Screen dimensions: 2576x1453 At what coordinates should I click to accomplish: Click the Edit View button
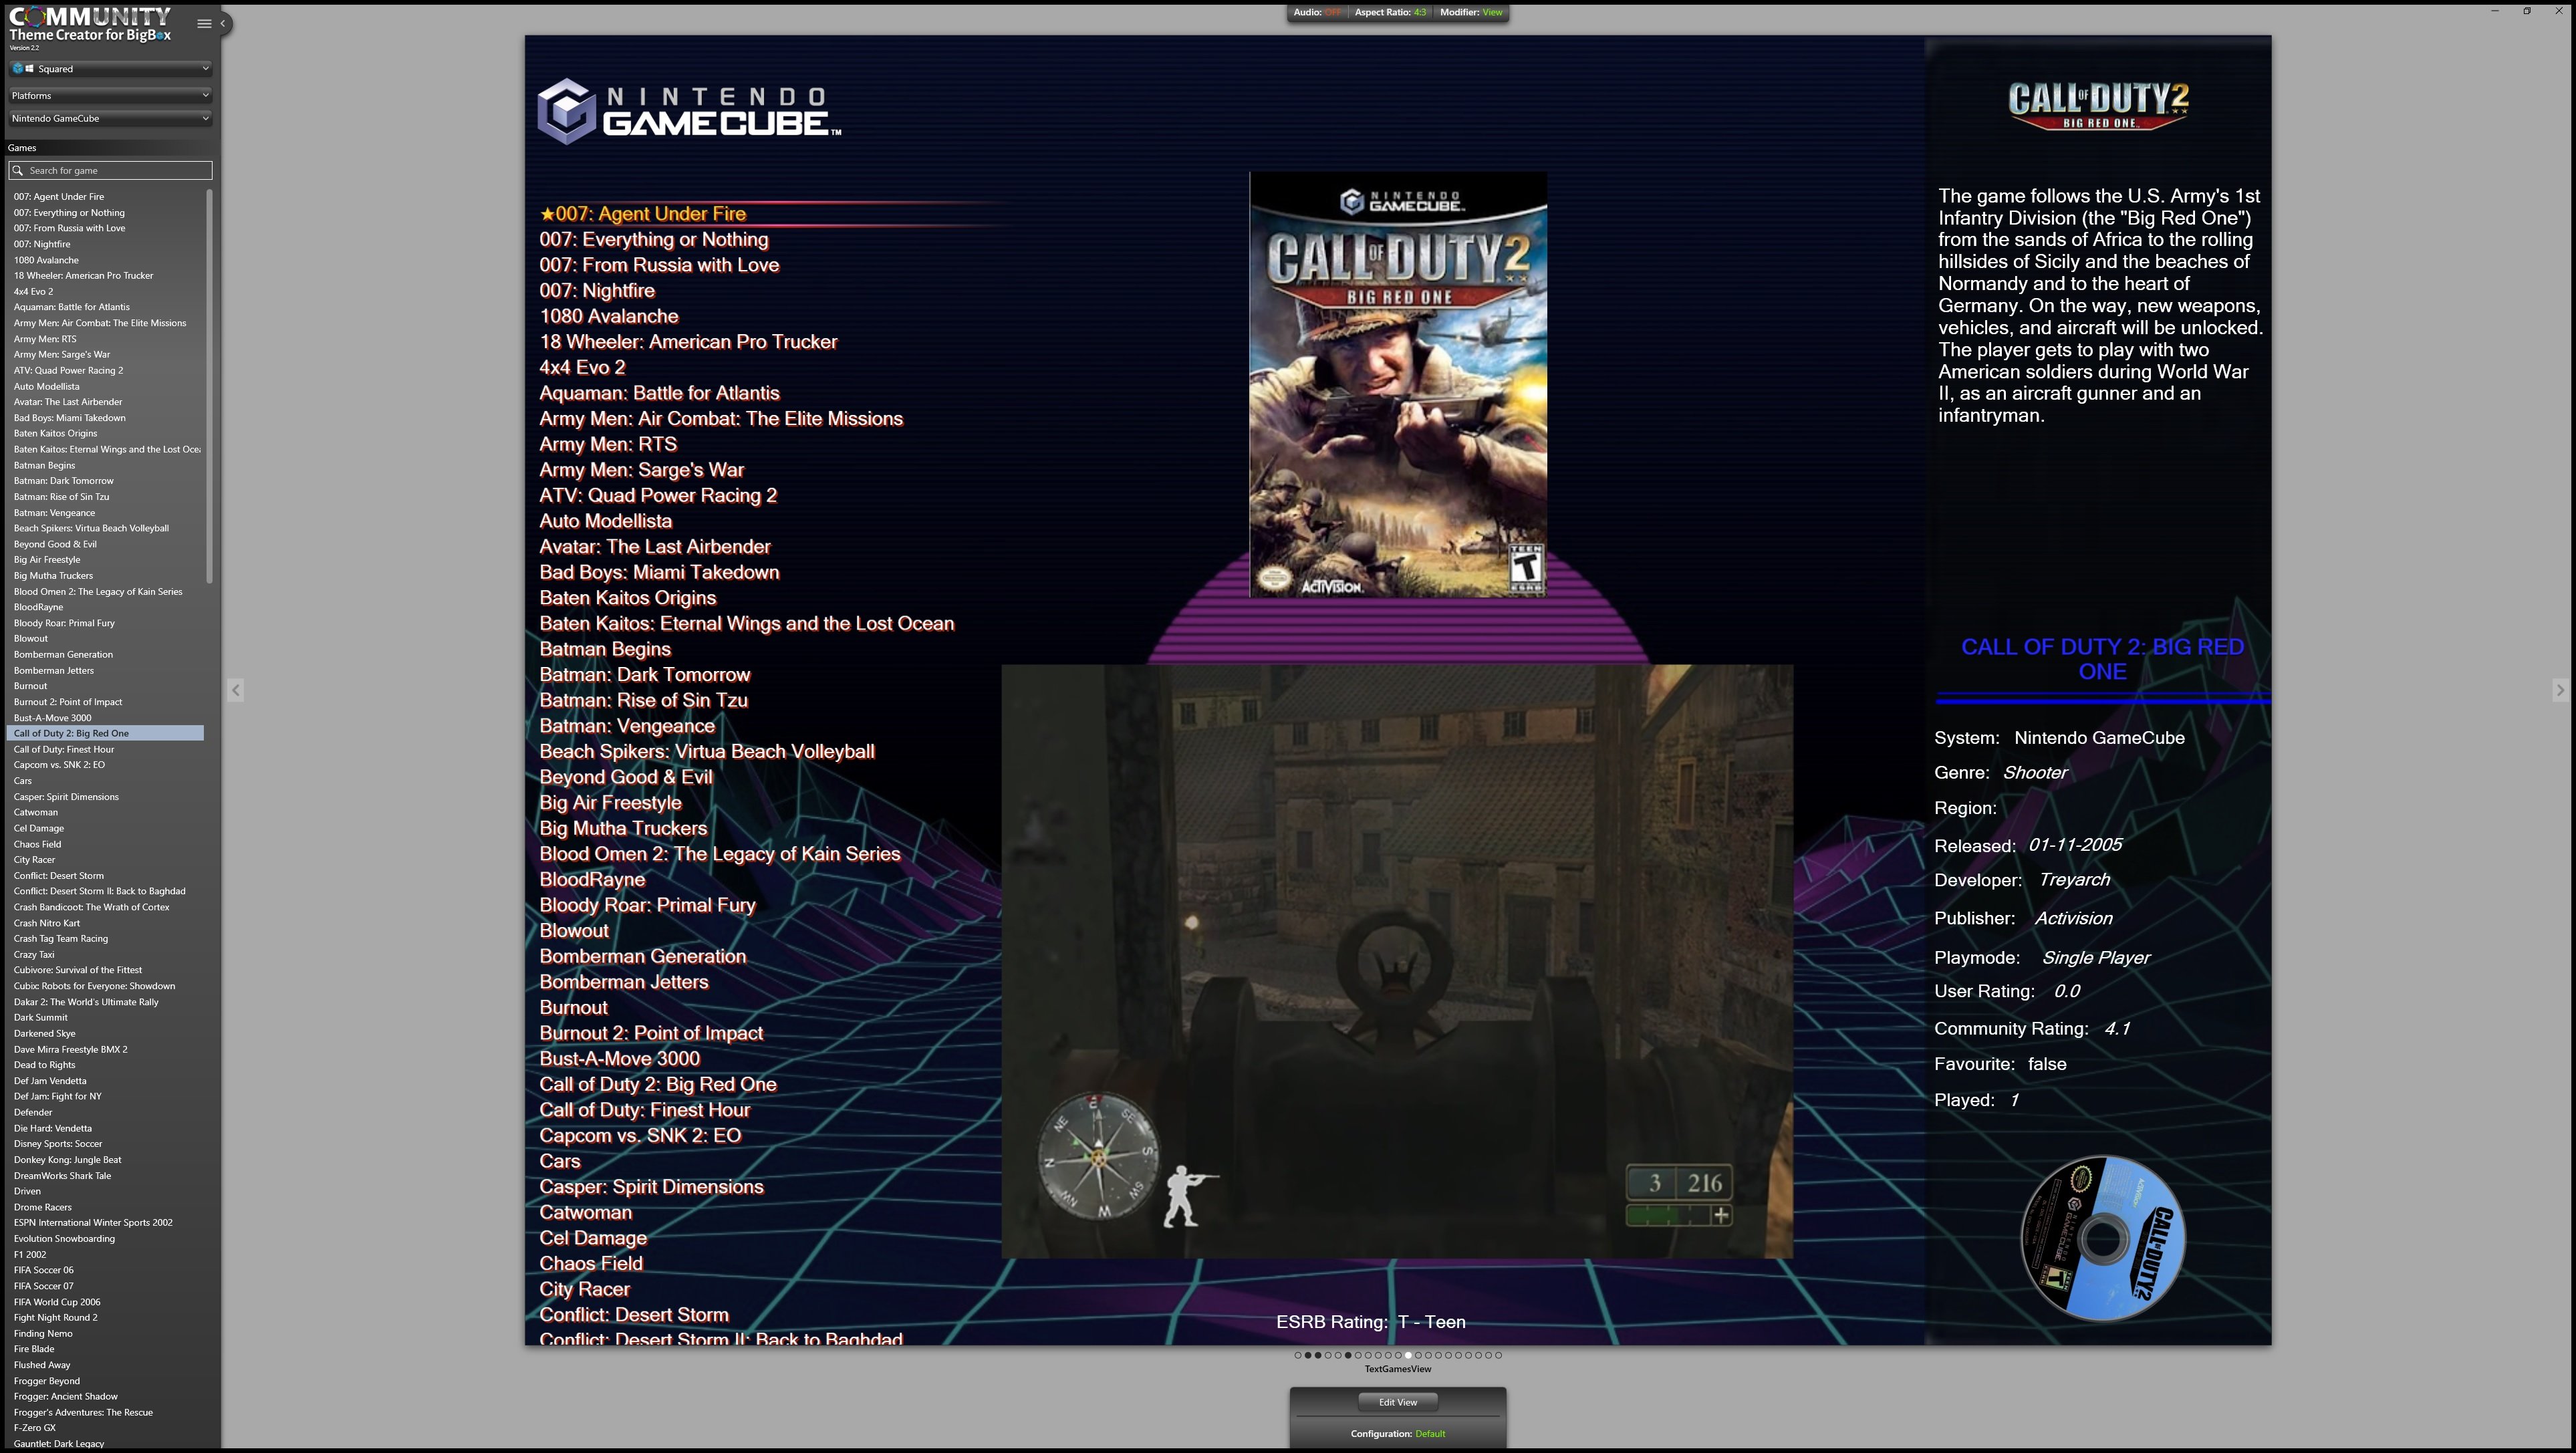point(1397,1402)
